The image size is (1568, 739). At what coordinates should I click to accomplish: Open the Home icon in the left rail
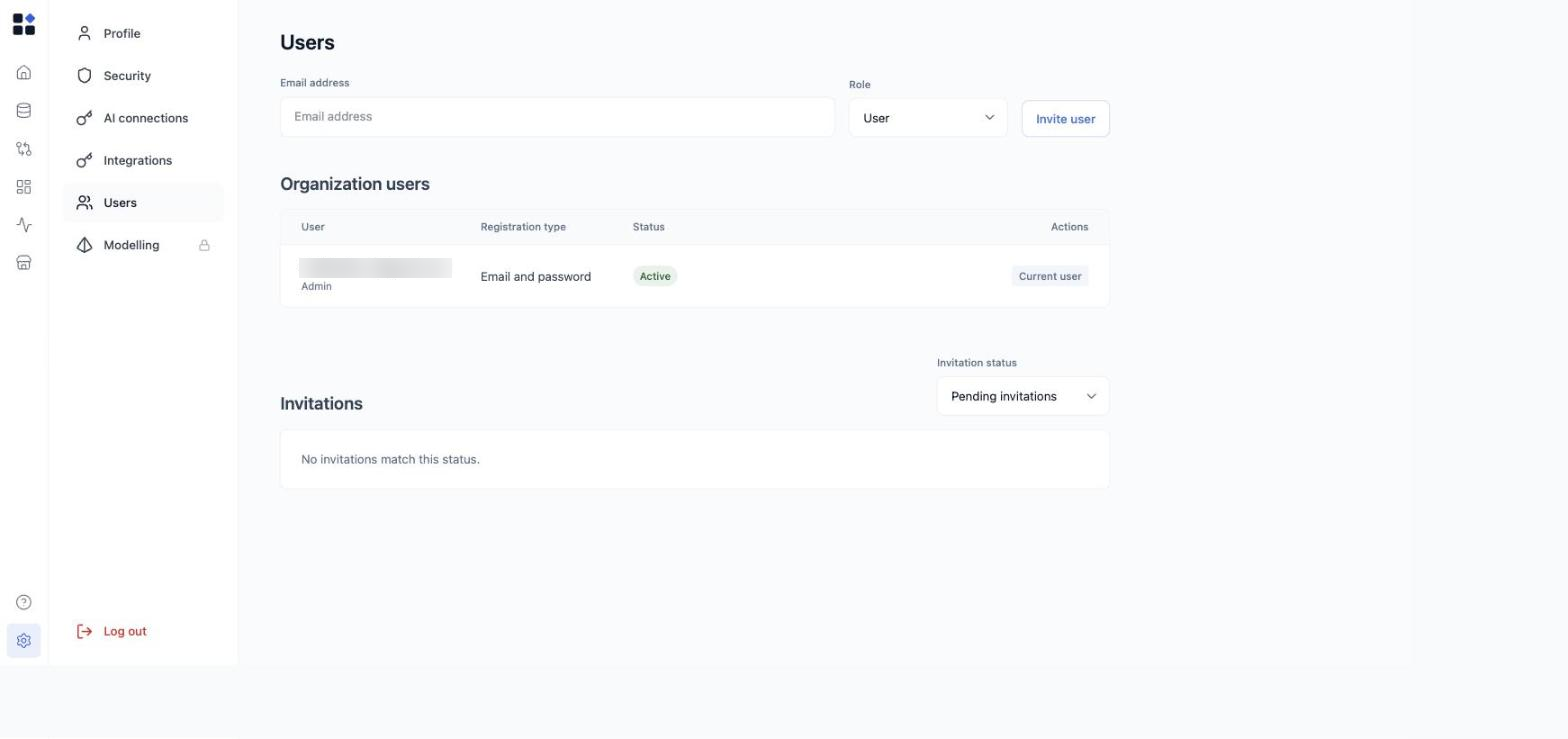pyautogui.click(x=24, y=73)
